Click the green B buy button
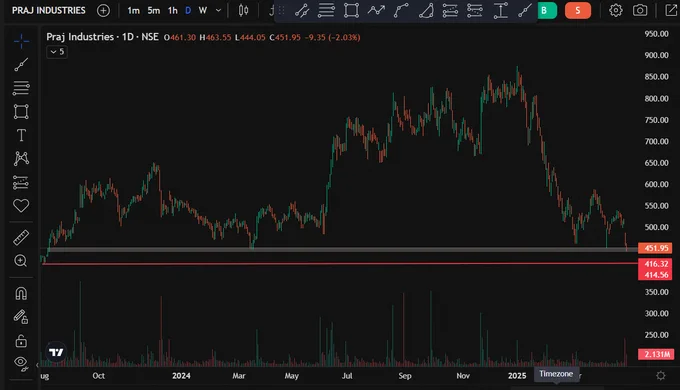 [x=546, y=10]
